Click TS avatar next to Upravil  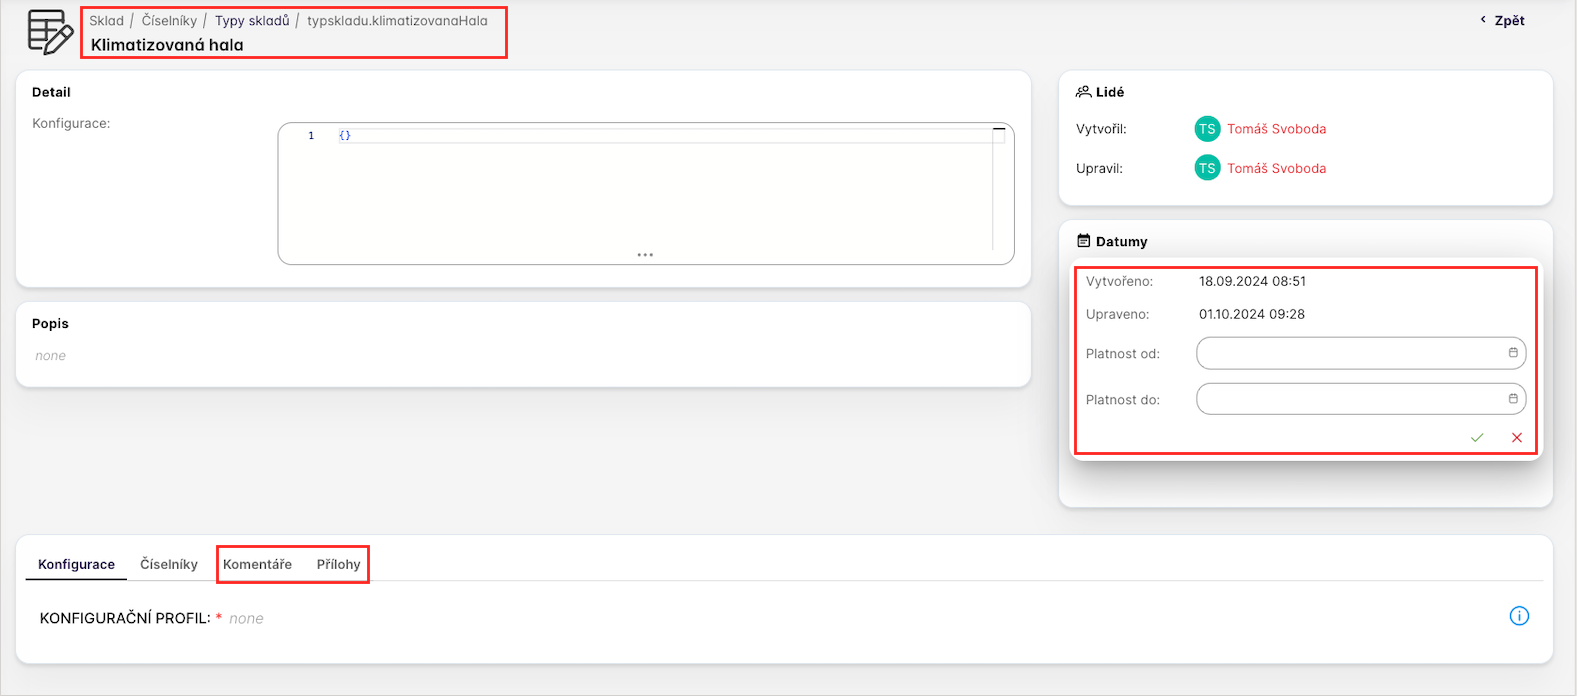coord(1207,169)
